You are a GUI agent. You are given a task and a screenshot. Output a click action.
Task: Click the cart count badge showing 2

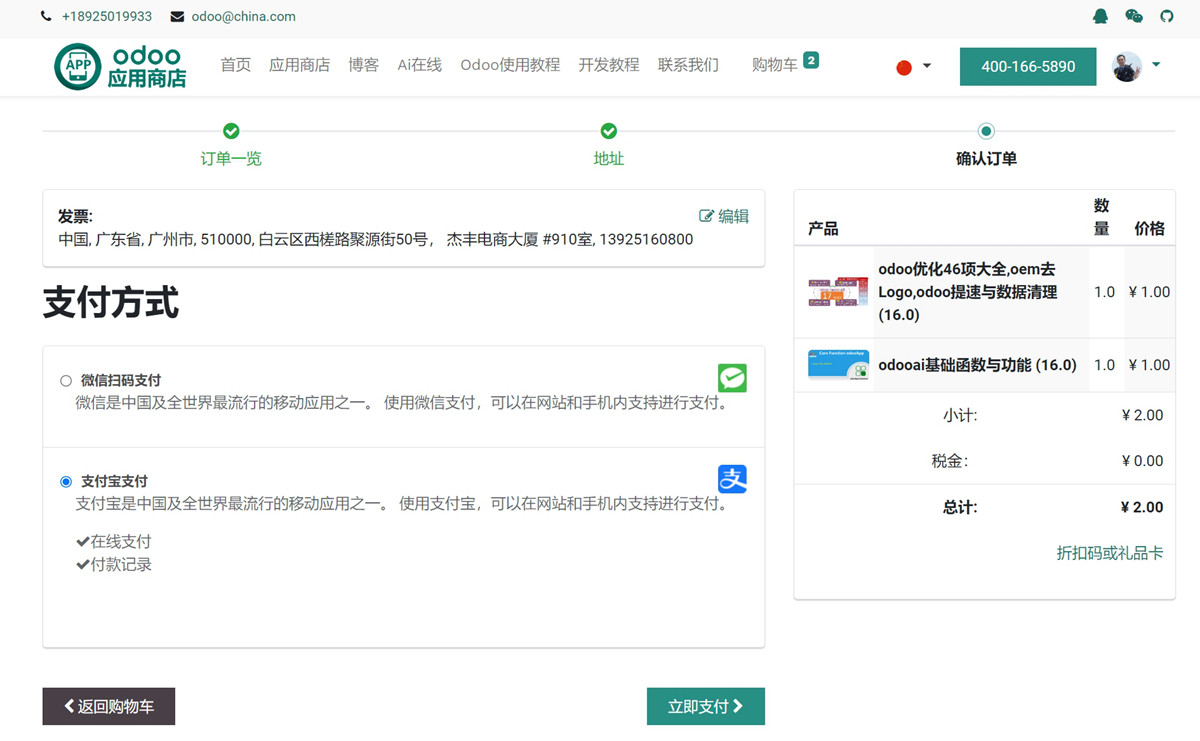point(811,60)
